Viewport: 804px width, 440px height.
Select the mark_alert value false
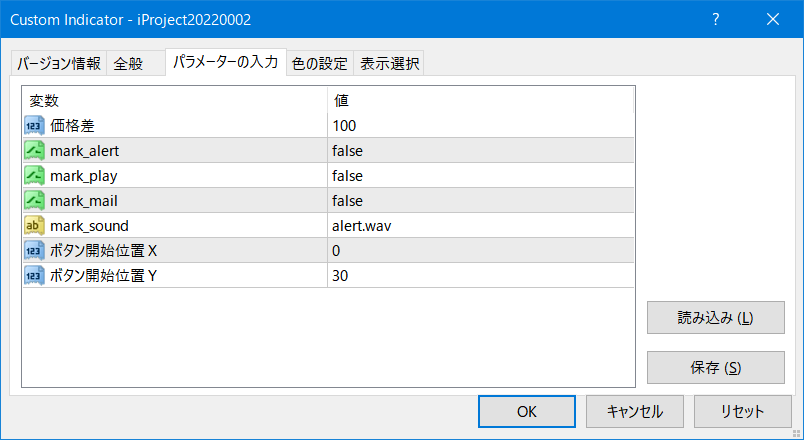(480, 151)
